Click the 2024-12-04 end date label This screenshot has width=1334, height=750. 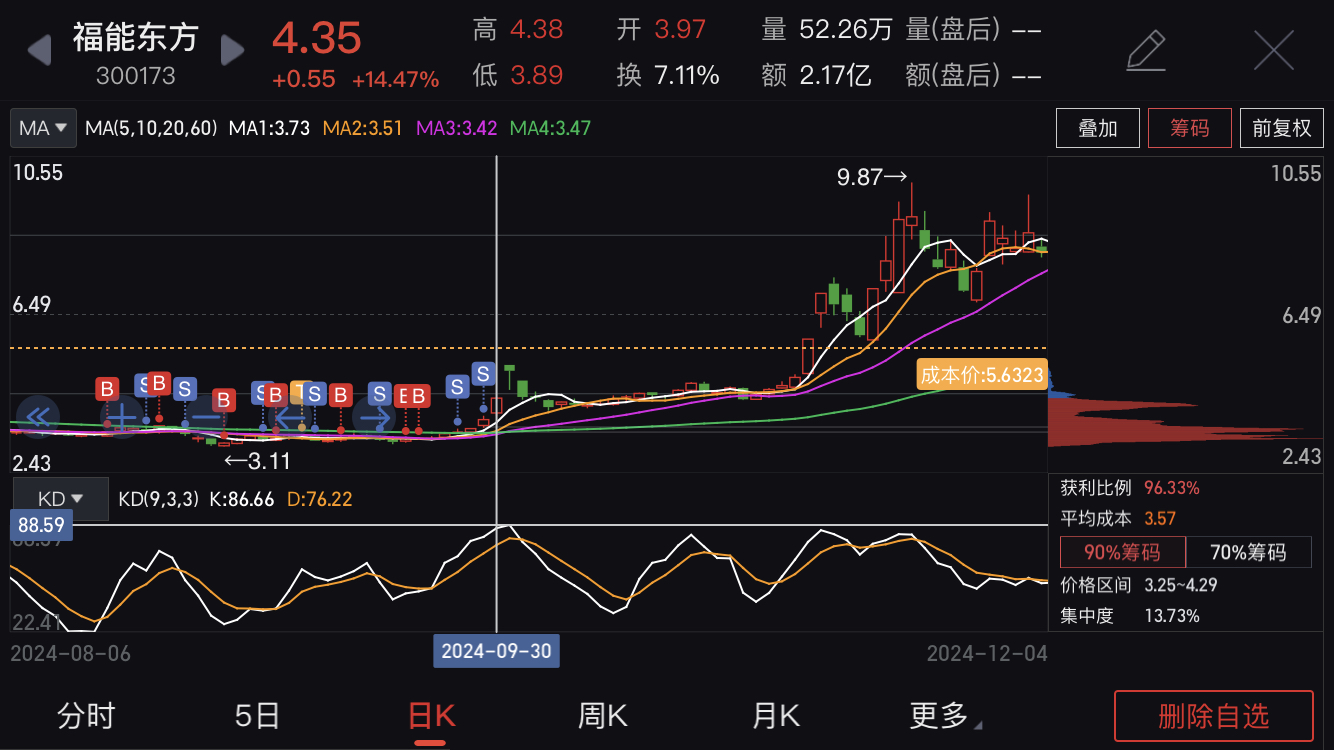(987, 653)
